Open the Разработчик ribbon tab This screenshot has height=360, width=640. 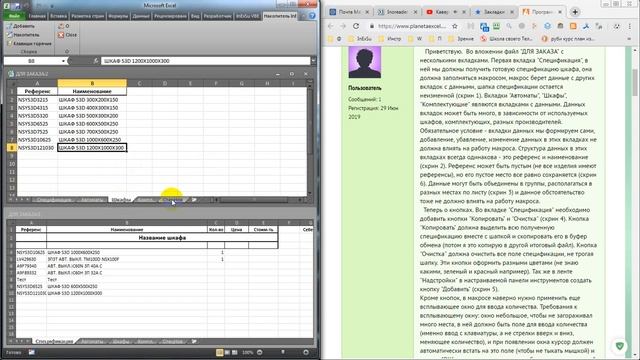(x=218, y=16)
